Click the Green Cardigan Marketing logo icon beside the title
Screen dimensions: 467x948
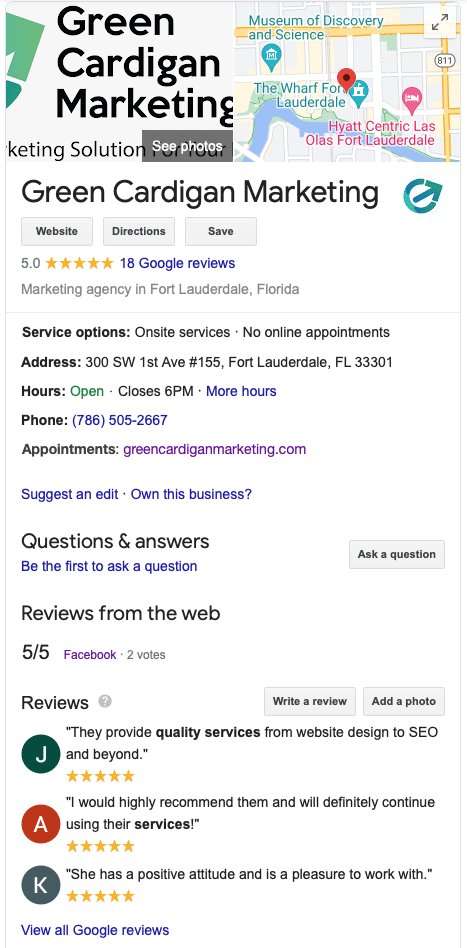pos(423,195)
